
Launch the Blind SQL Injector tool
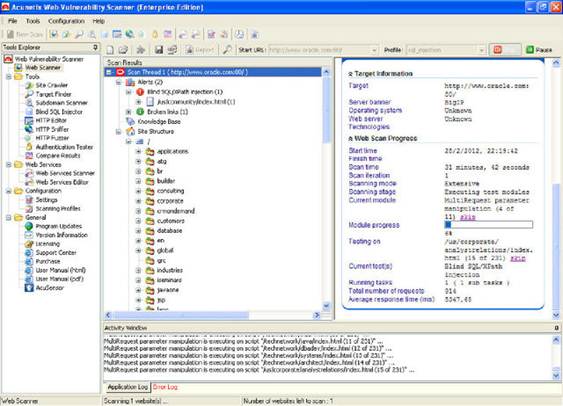coord(59,112)
